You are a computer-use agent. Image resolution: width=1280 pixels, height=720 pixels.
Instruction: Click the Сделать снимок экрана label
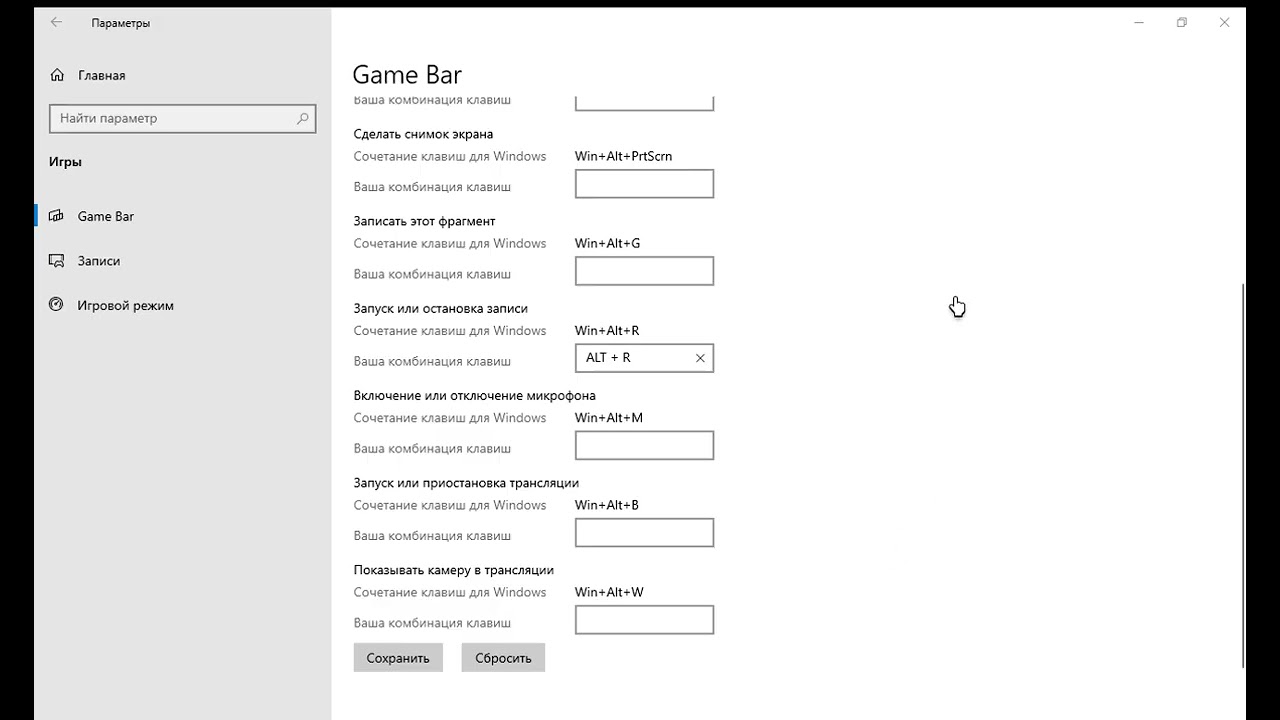(x=423, y=134)
